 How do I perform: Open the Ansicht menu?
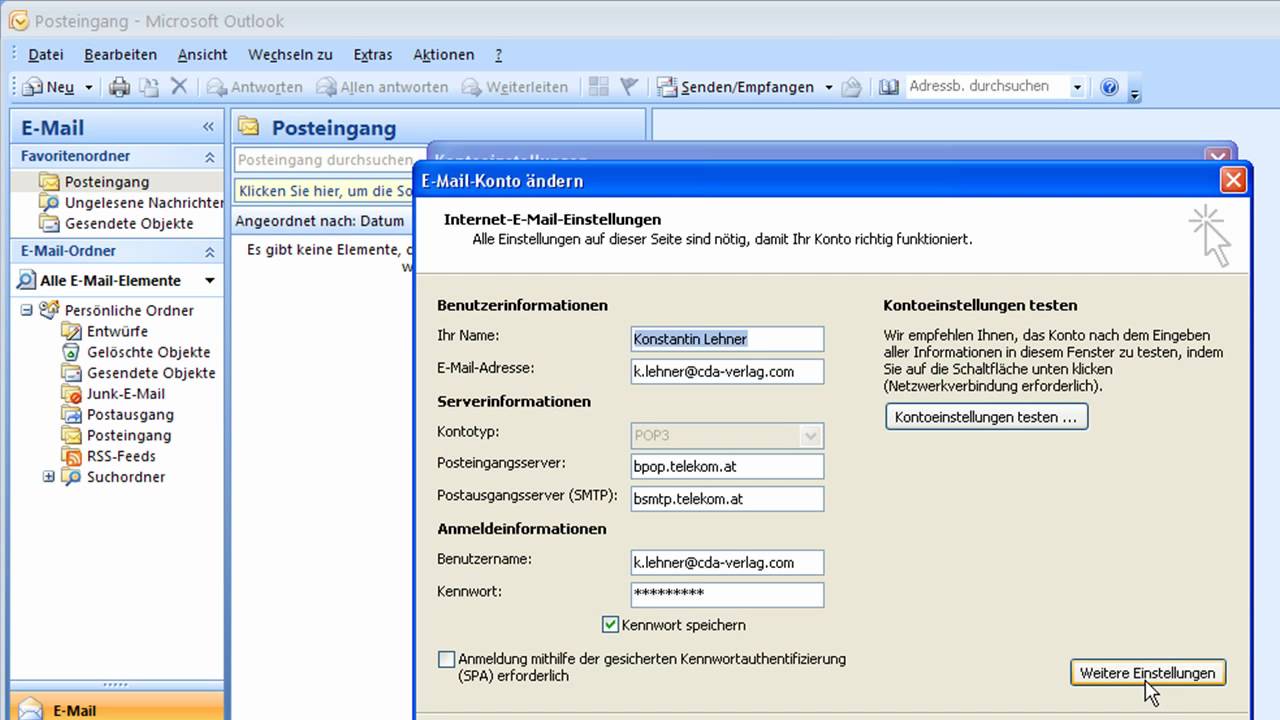(x=203, y=55)
